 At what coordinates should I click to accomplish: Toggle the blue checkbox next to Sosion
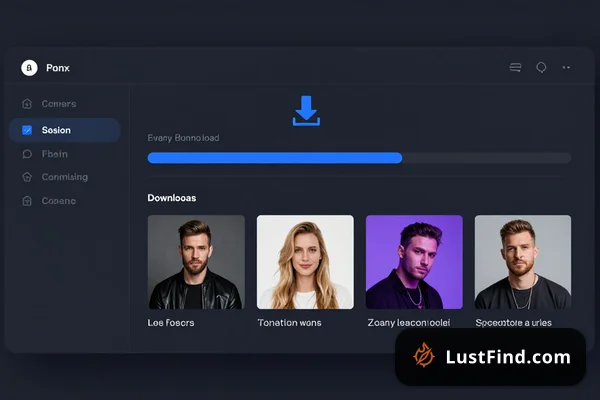click(27, 130)
